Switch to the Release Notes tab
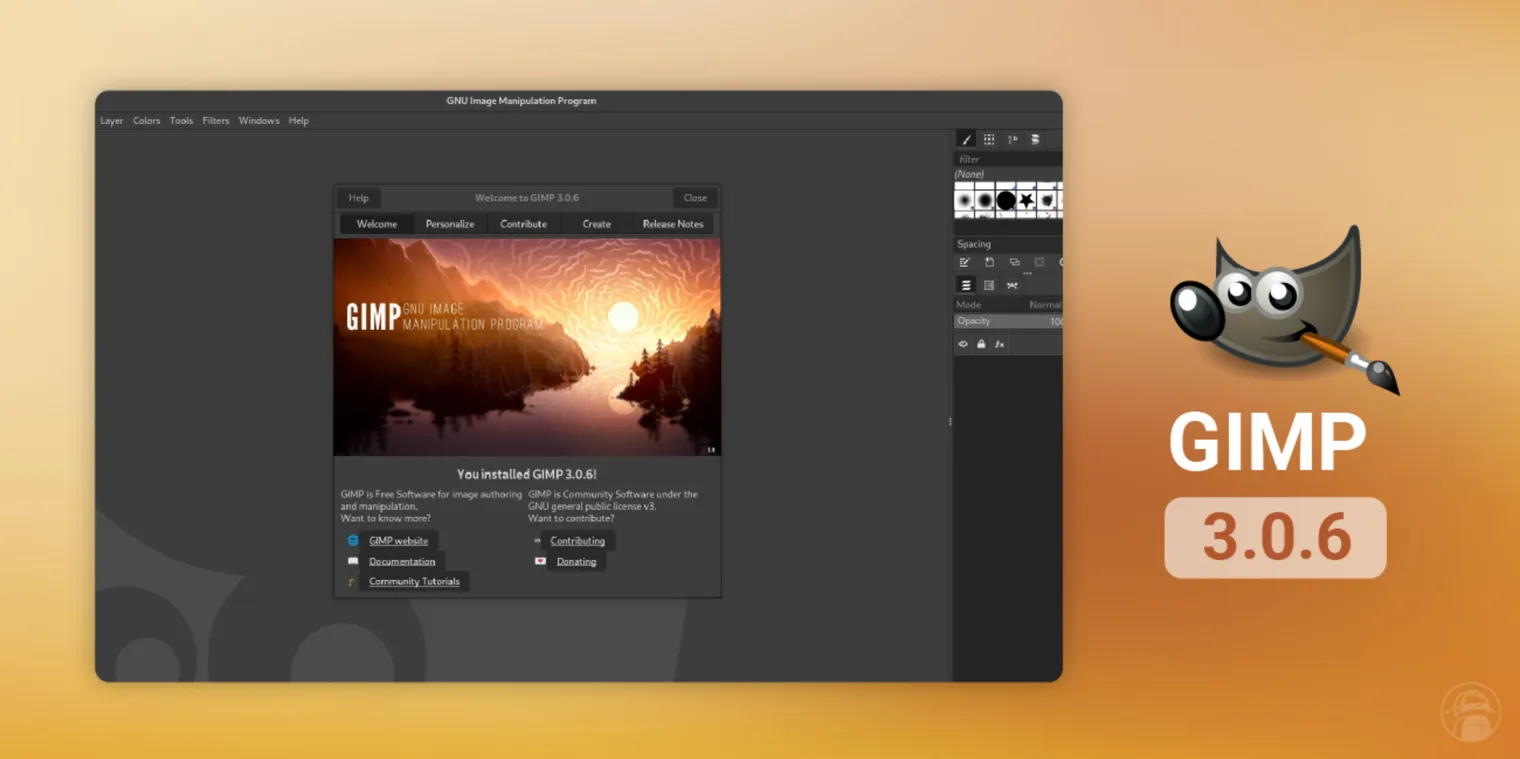Screen dimensions: 1520x759 coord(672,223)
